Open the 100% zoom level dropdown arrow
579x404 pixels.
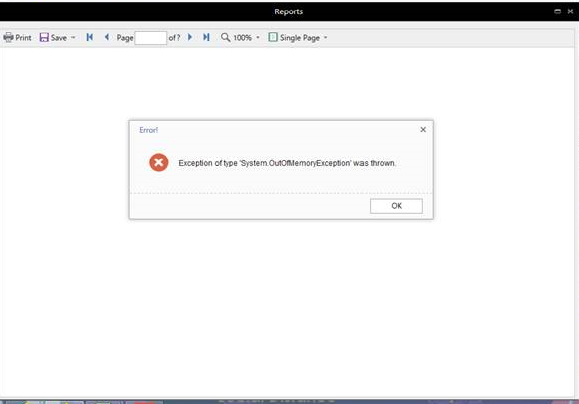click(258, 38)
